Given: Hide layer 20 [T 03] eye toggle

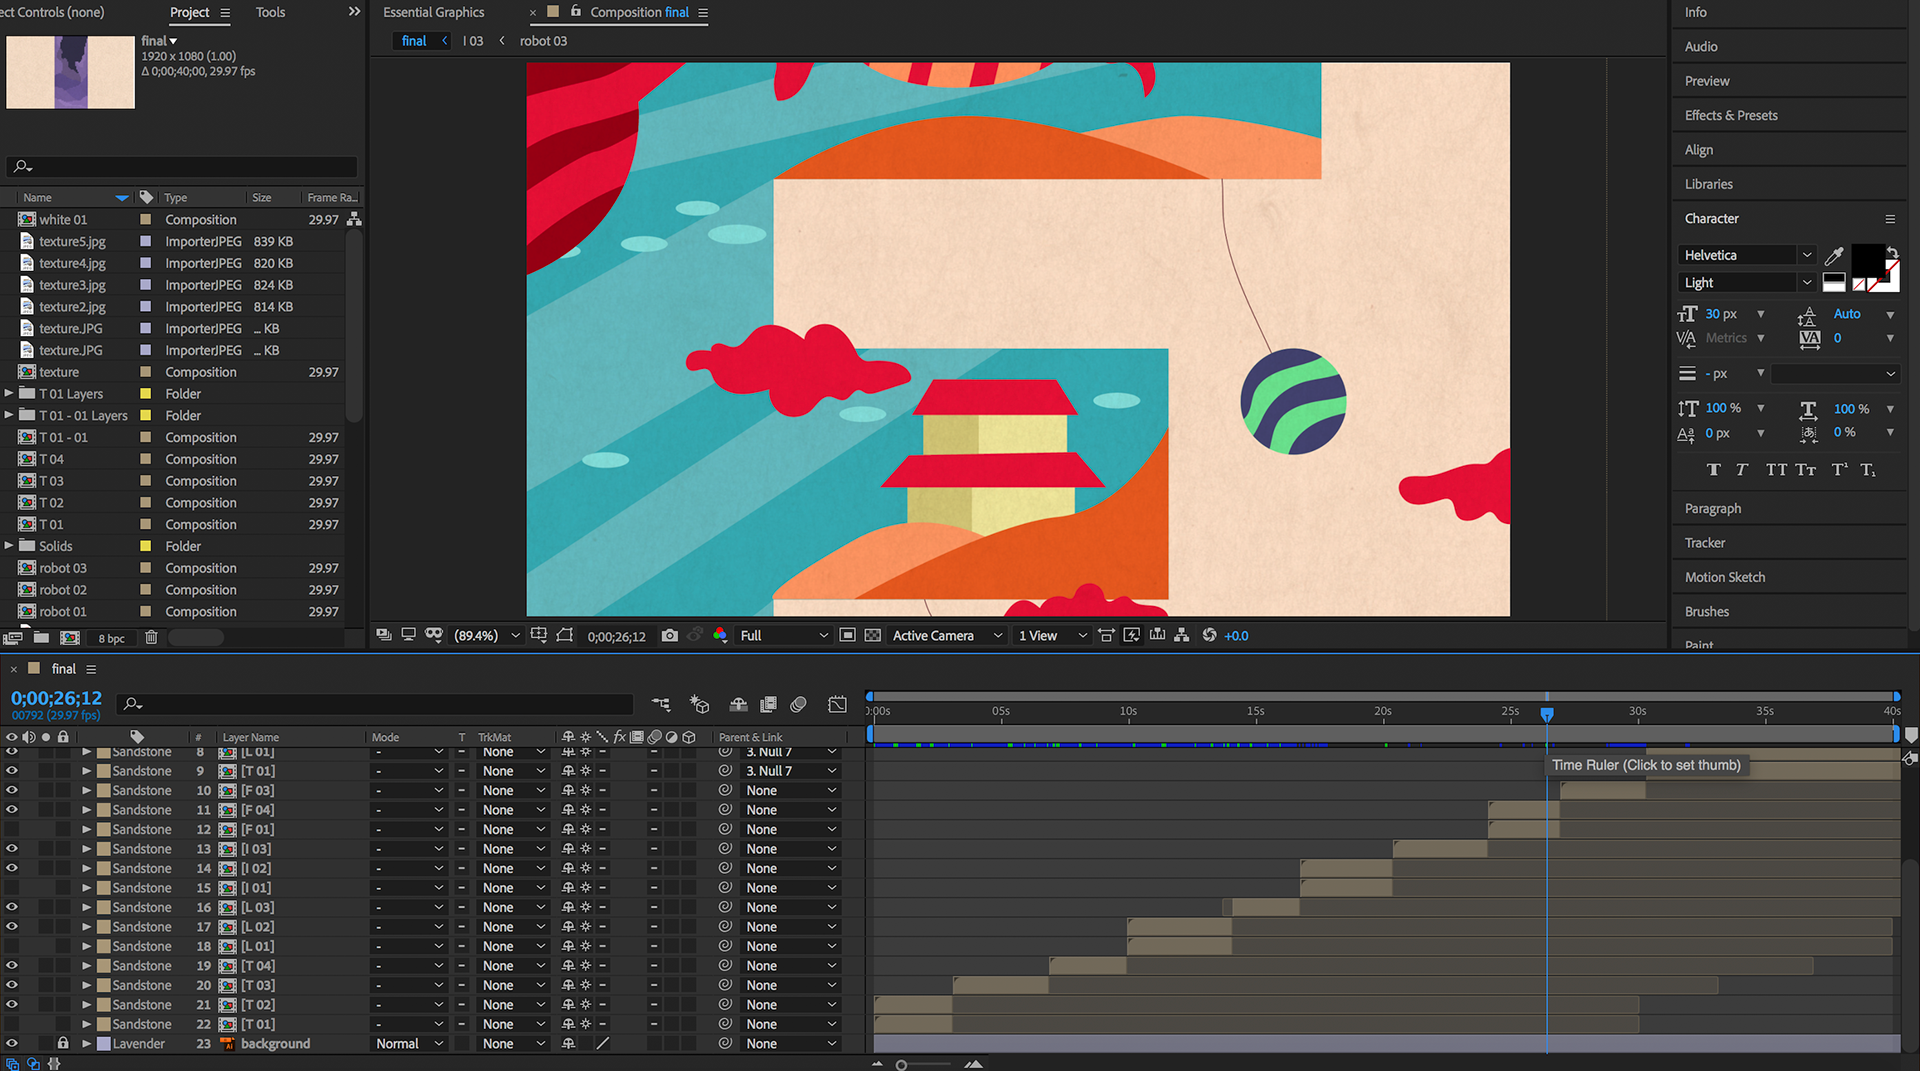Looking at the screenshot, I should (x=12, y=985).
